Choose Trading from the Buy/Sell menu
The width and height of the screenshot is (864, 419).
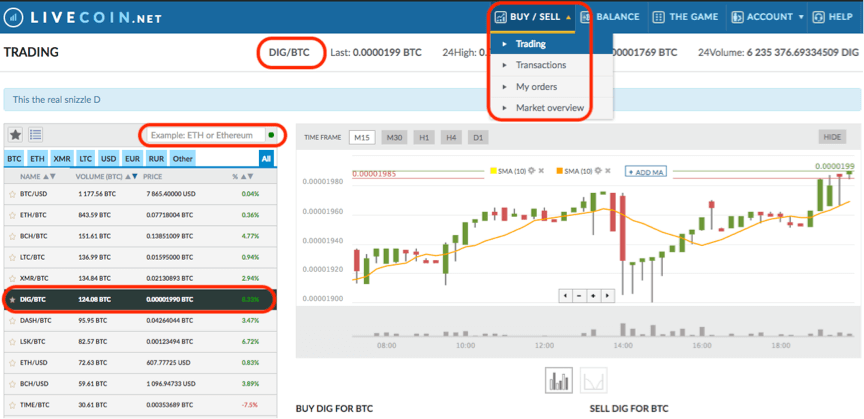(552, 44)
